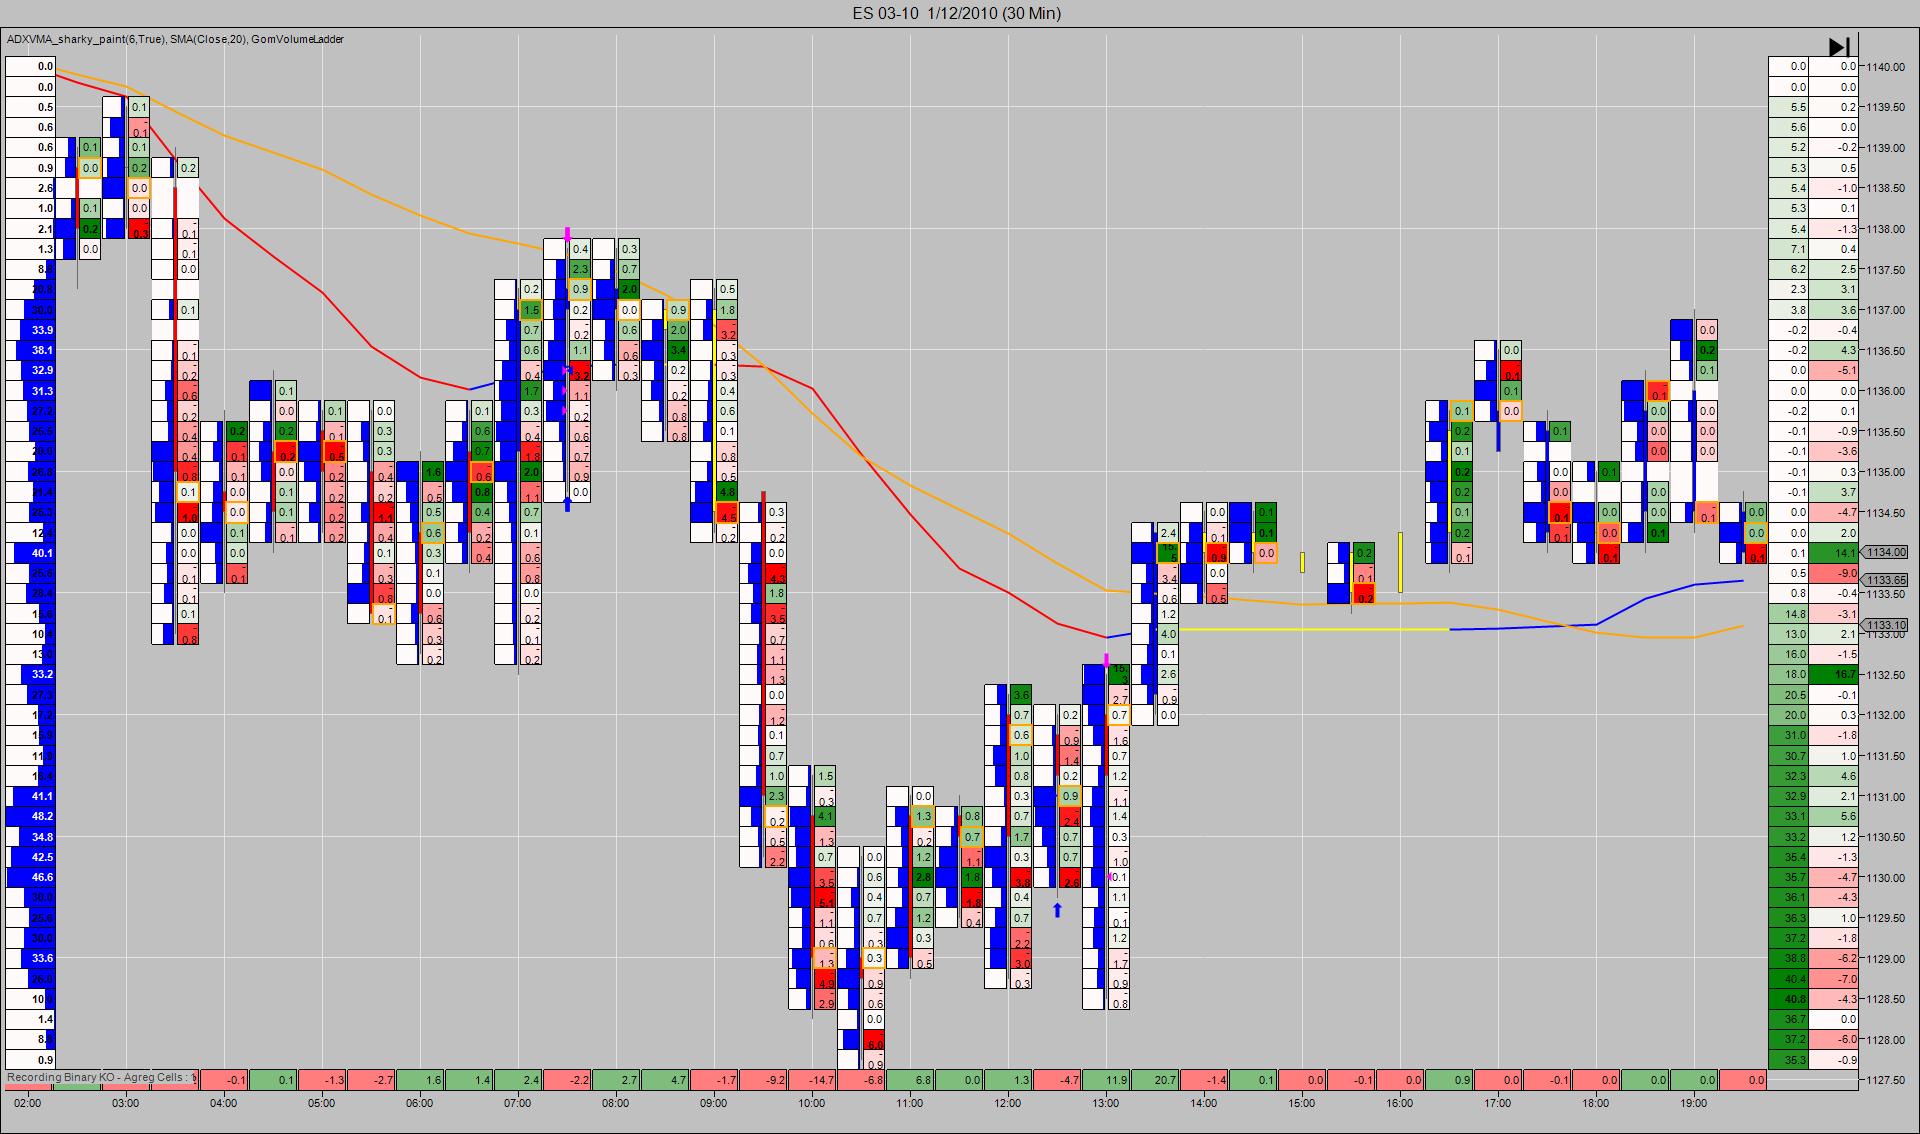Click the 1137.00 price axis label
This screenshot has height=1134, width=1920.
point(1885,310)
